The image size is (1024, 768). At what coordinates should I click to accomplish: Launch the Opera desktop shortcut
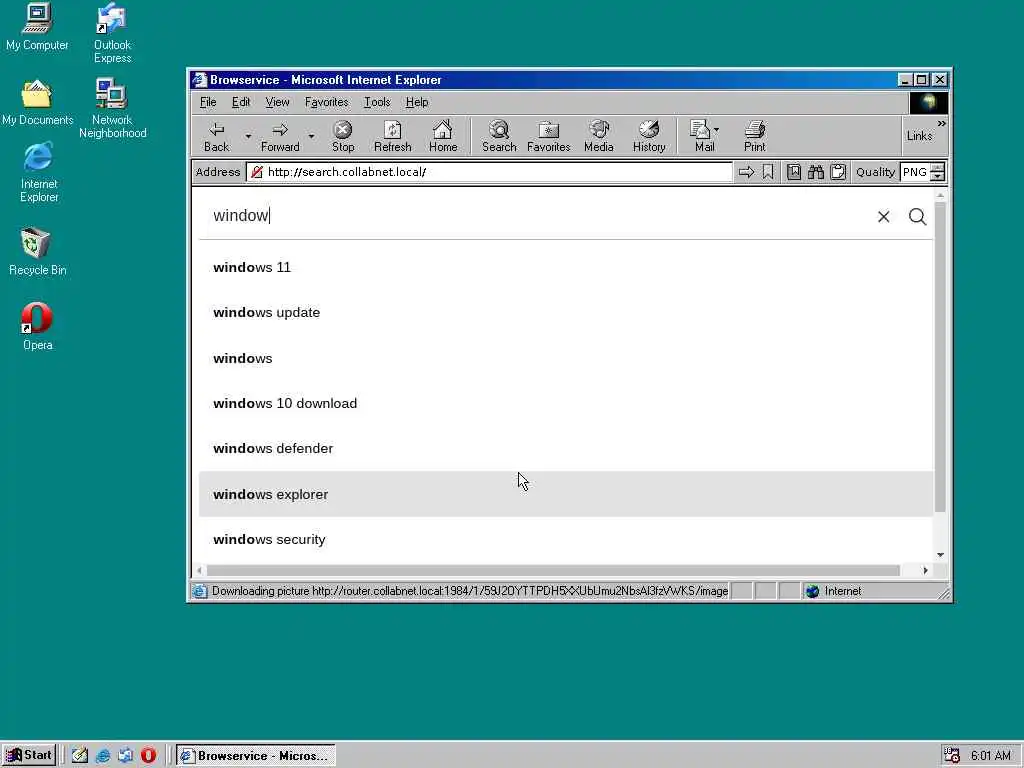(37, 327)
